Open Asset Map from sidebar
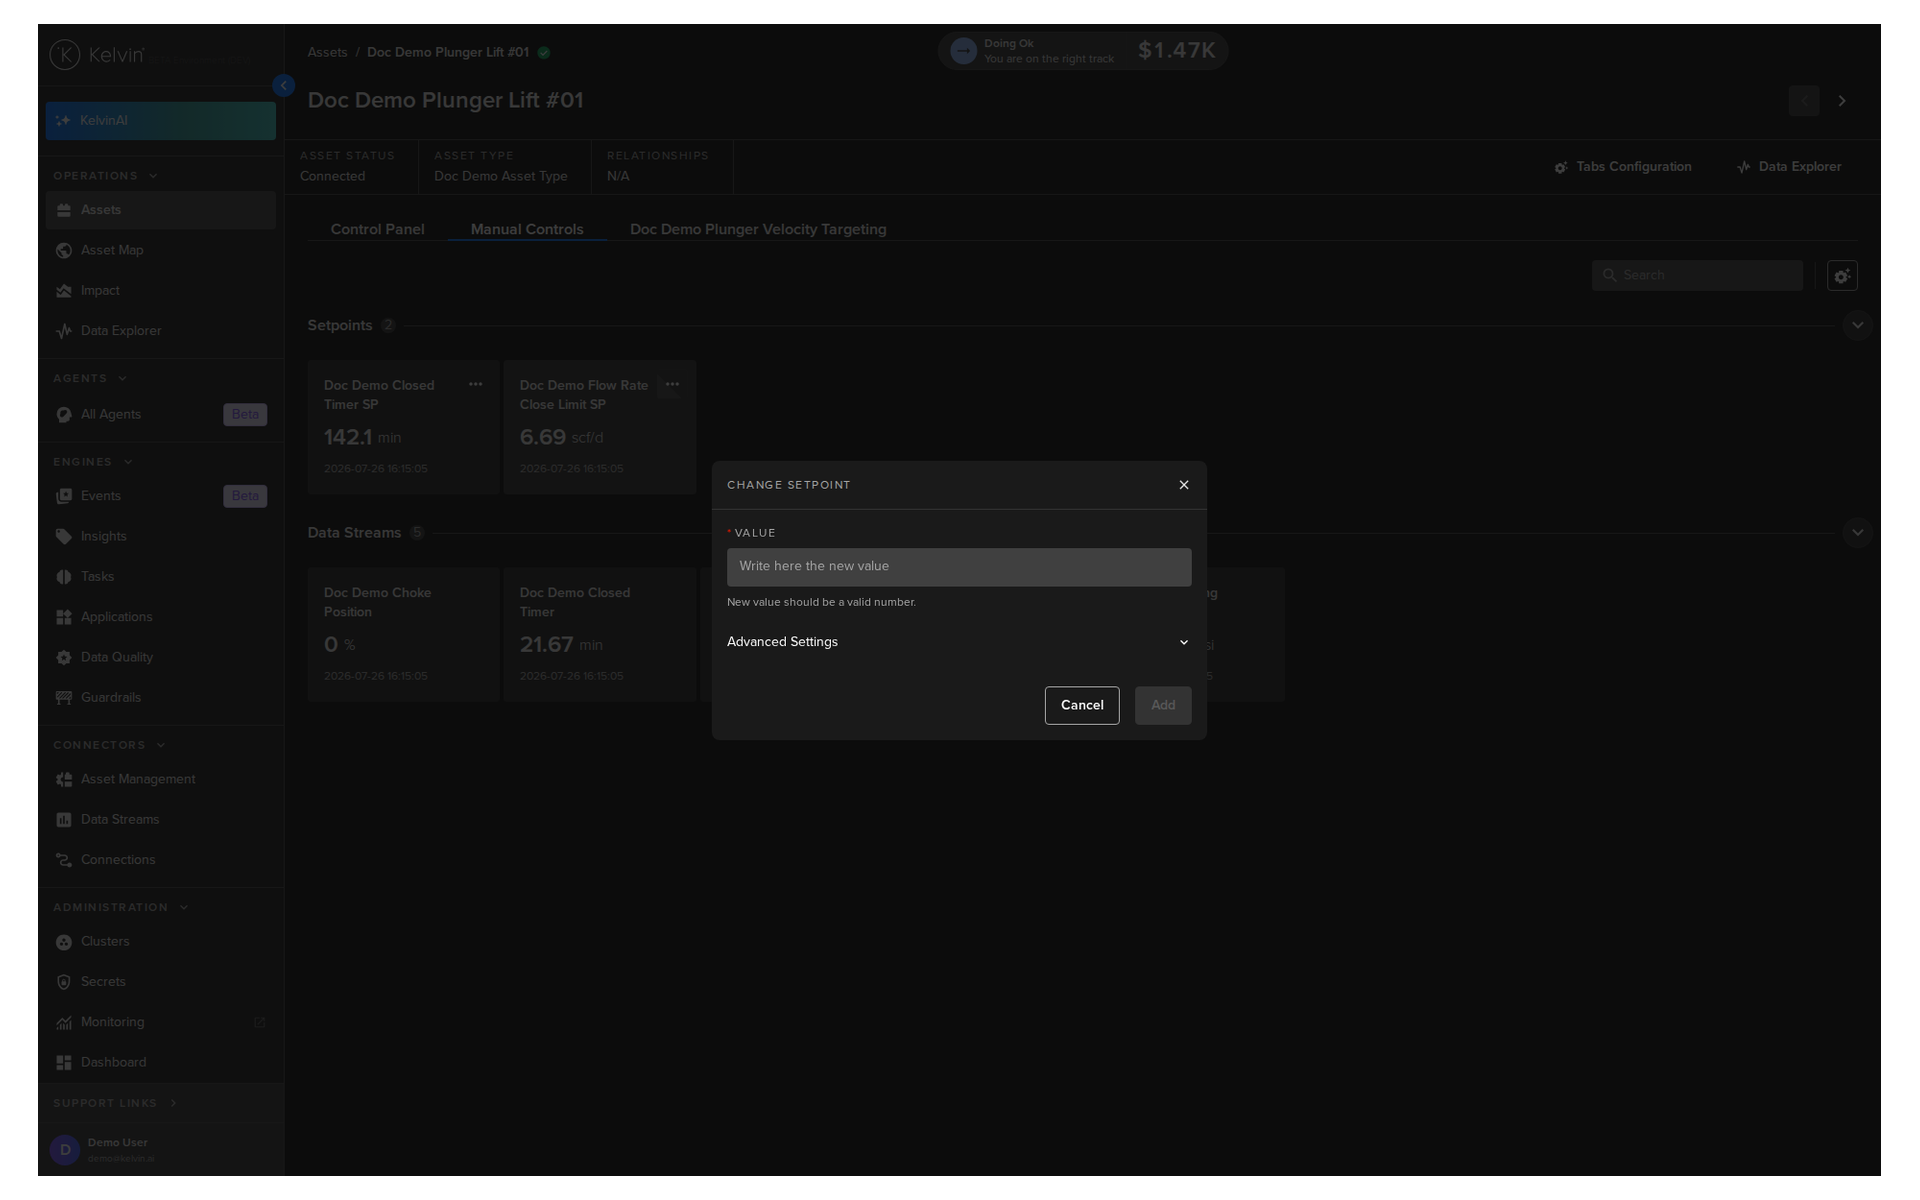Viewport: 1920px width, 1200px height. 160,251
